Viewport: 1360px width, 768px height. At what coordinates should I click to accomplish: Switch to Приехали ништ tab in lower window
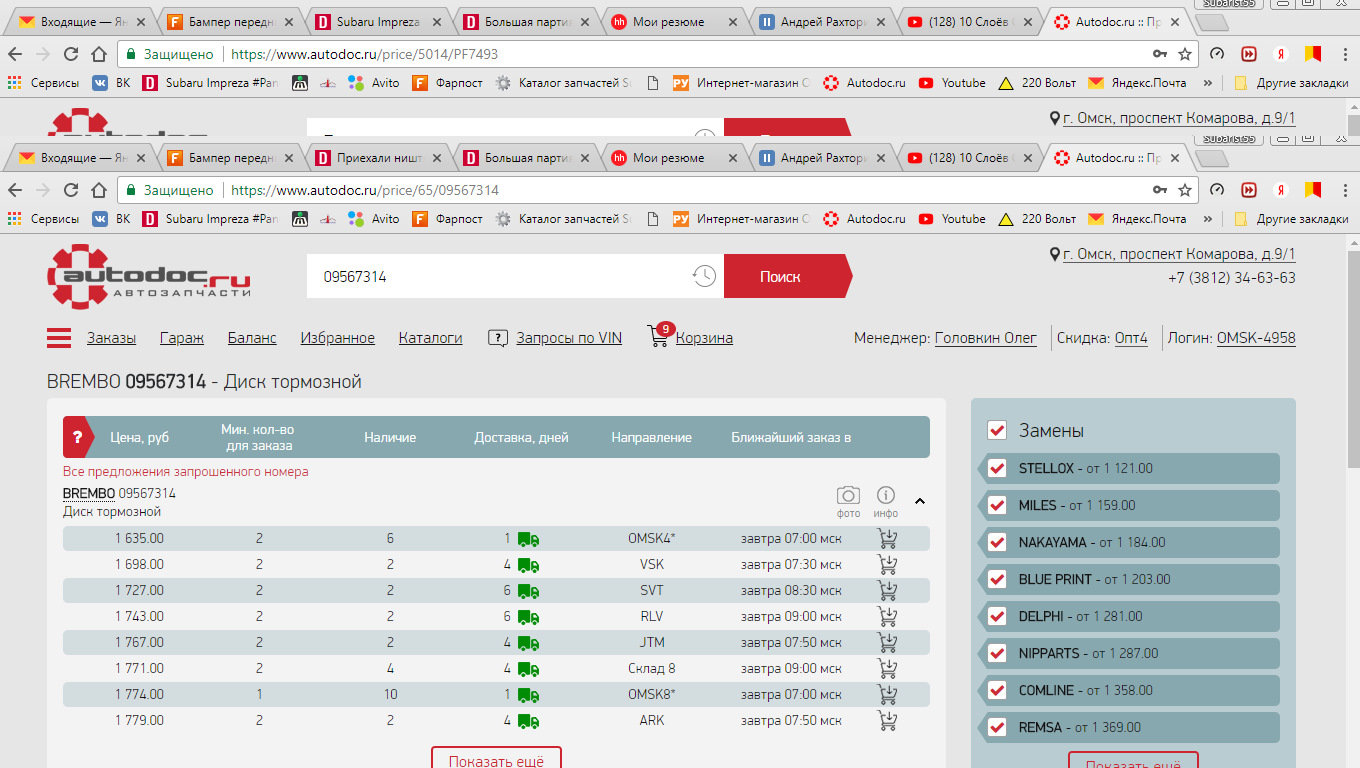click(x=378, y=158)
